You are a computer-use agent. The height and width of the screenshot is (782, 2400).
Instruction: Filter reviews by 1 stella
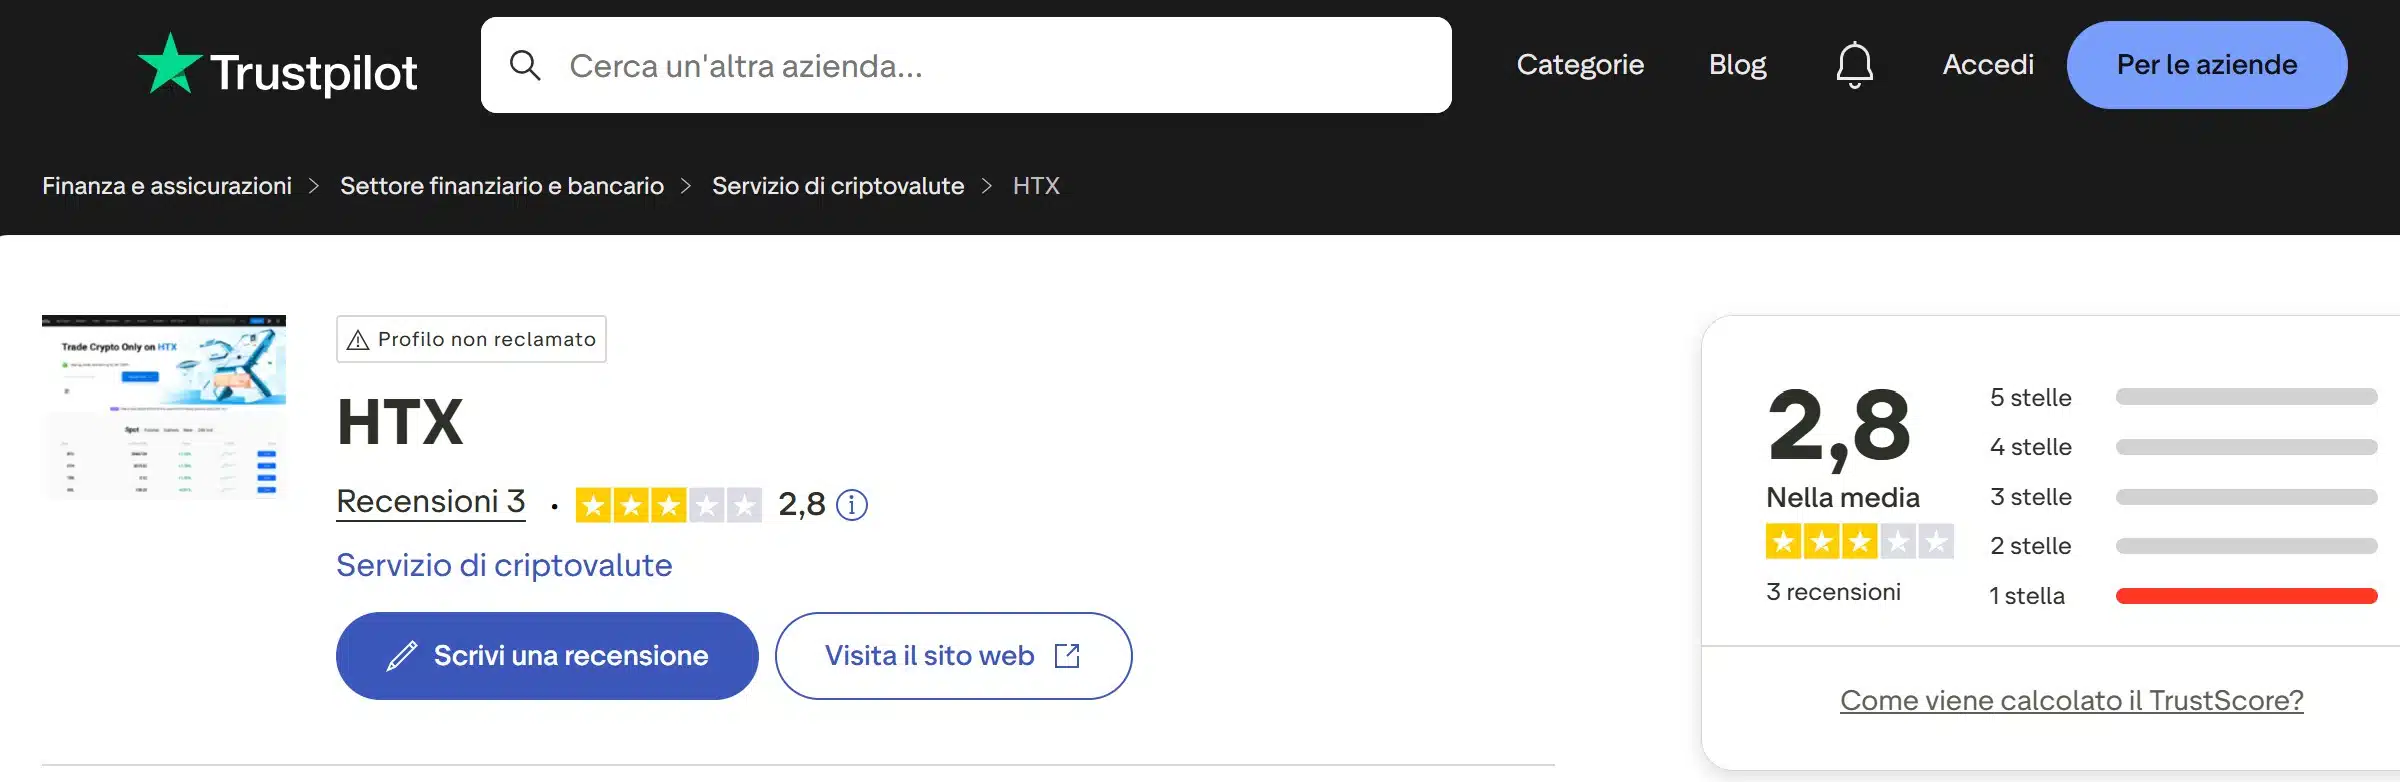coord(2027,596)
